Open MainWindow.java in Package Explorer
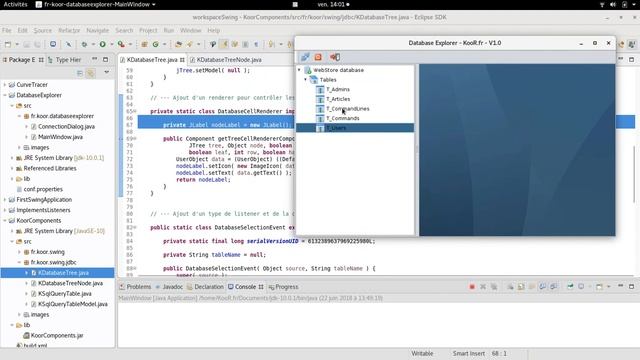 (60, 137)
